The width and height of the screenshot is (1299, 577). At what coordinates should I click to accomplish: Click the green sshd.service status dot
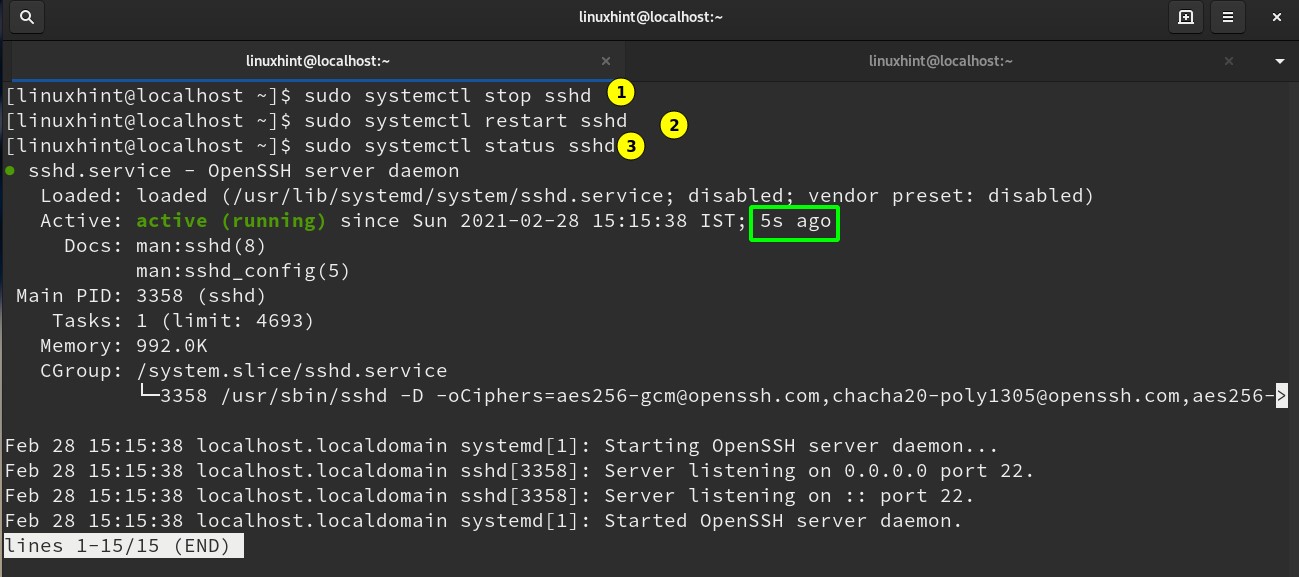pos(10,171)
